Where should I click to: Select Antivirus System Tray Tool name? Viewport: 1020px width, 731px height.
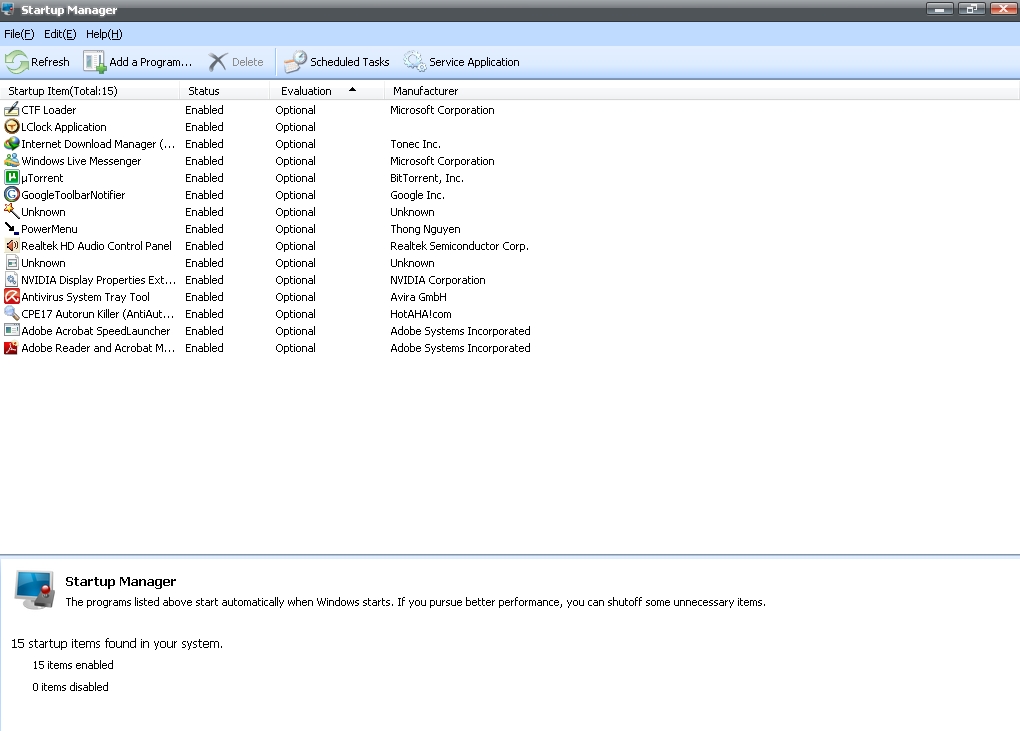[x=85, y=297]
